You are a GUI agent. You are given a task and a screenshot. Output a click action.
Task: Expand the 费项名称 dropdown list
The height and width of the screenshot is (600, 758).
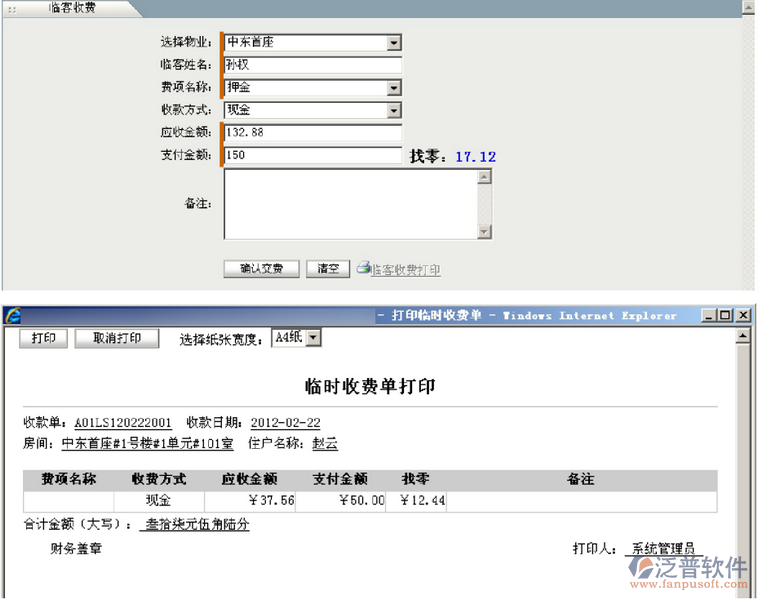pyautogui.click(x=393, y=88)
